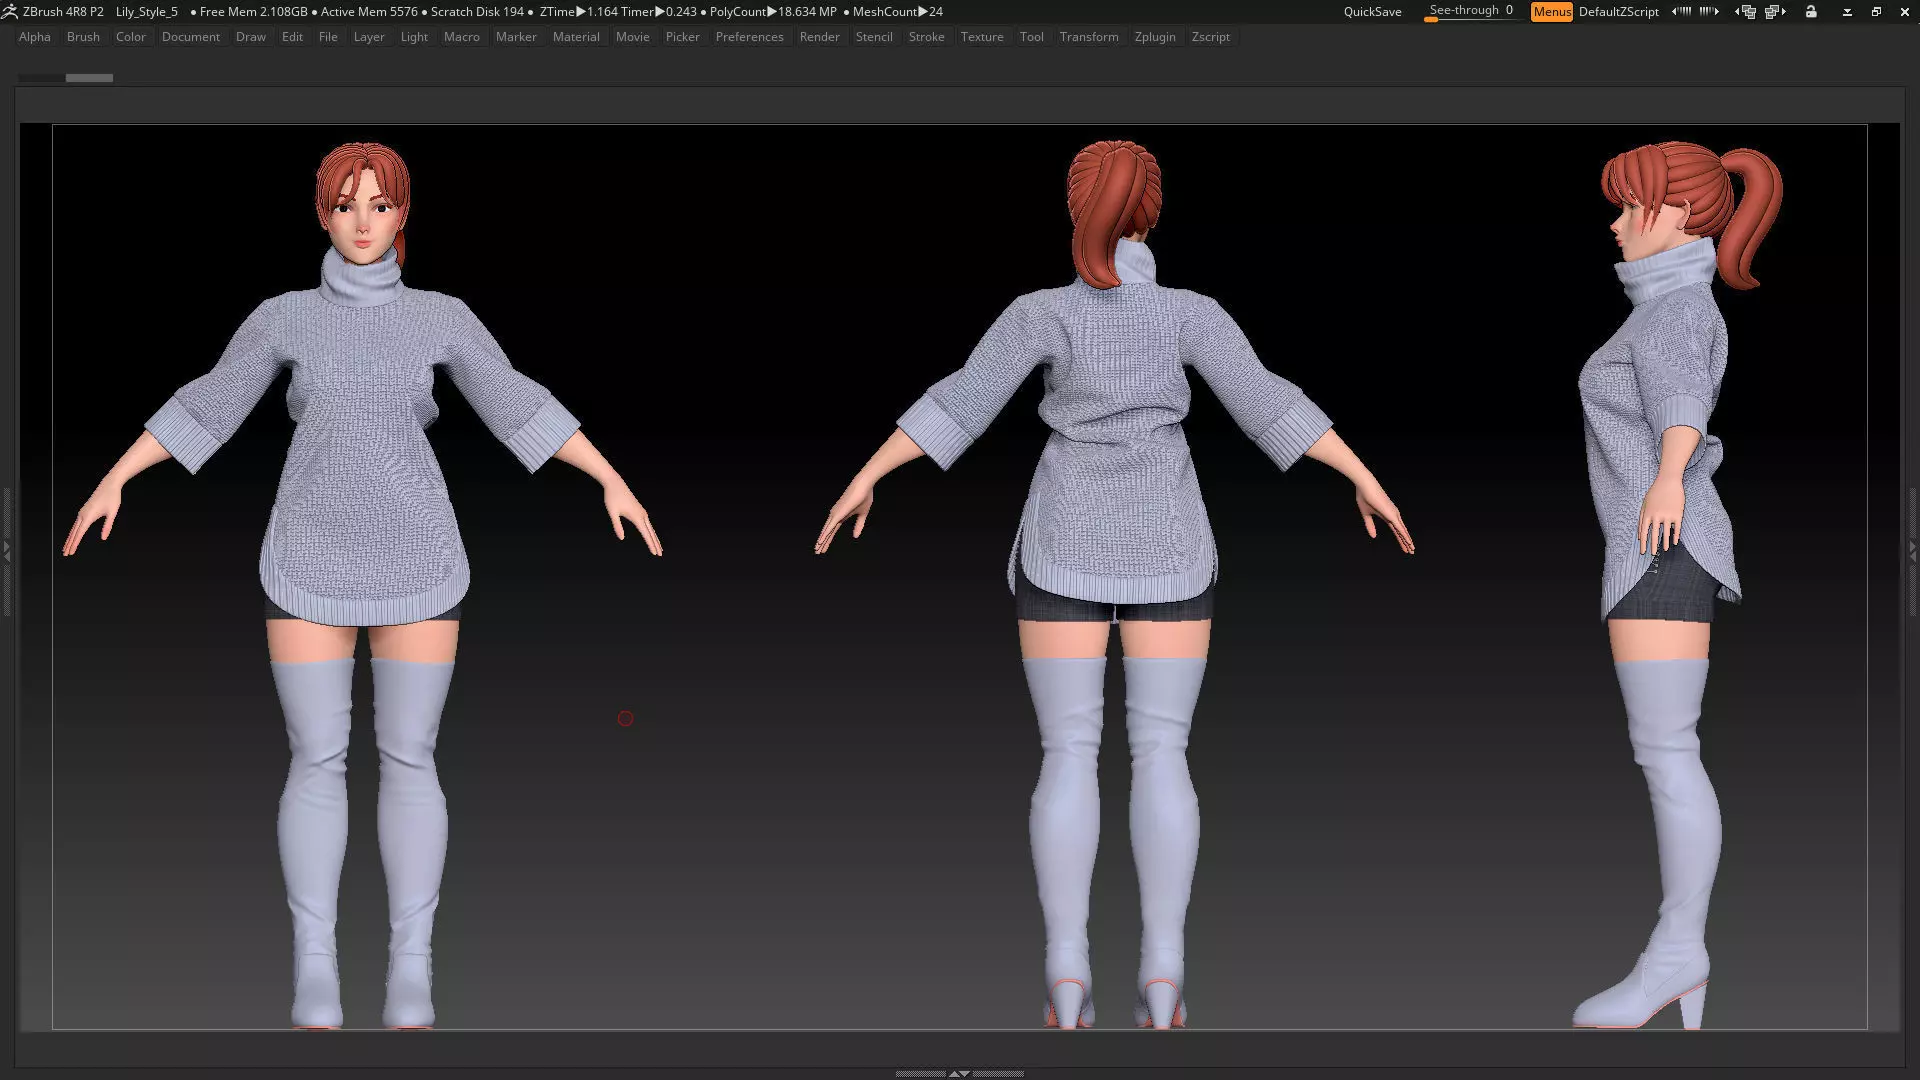Click the Timer 0.243 readout
The height and width of the screenshot is (1080, 1920).
coord(659,12)
